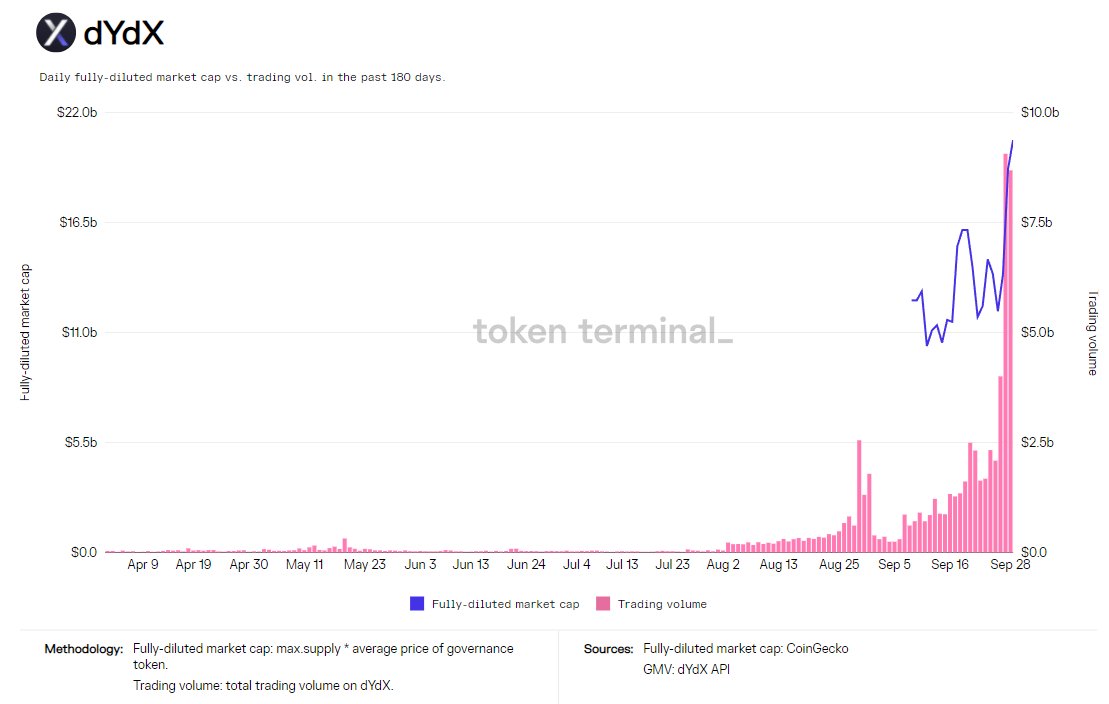Select the Sep 28 x-axis label
Image resolution: width=1109 pixels, height=704 pixels.
pos(1010,564)
